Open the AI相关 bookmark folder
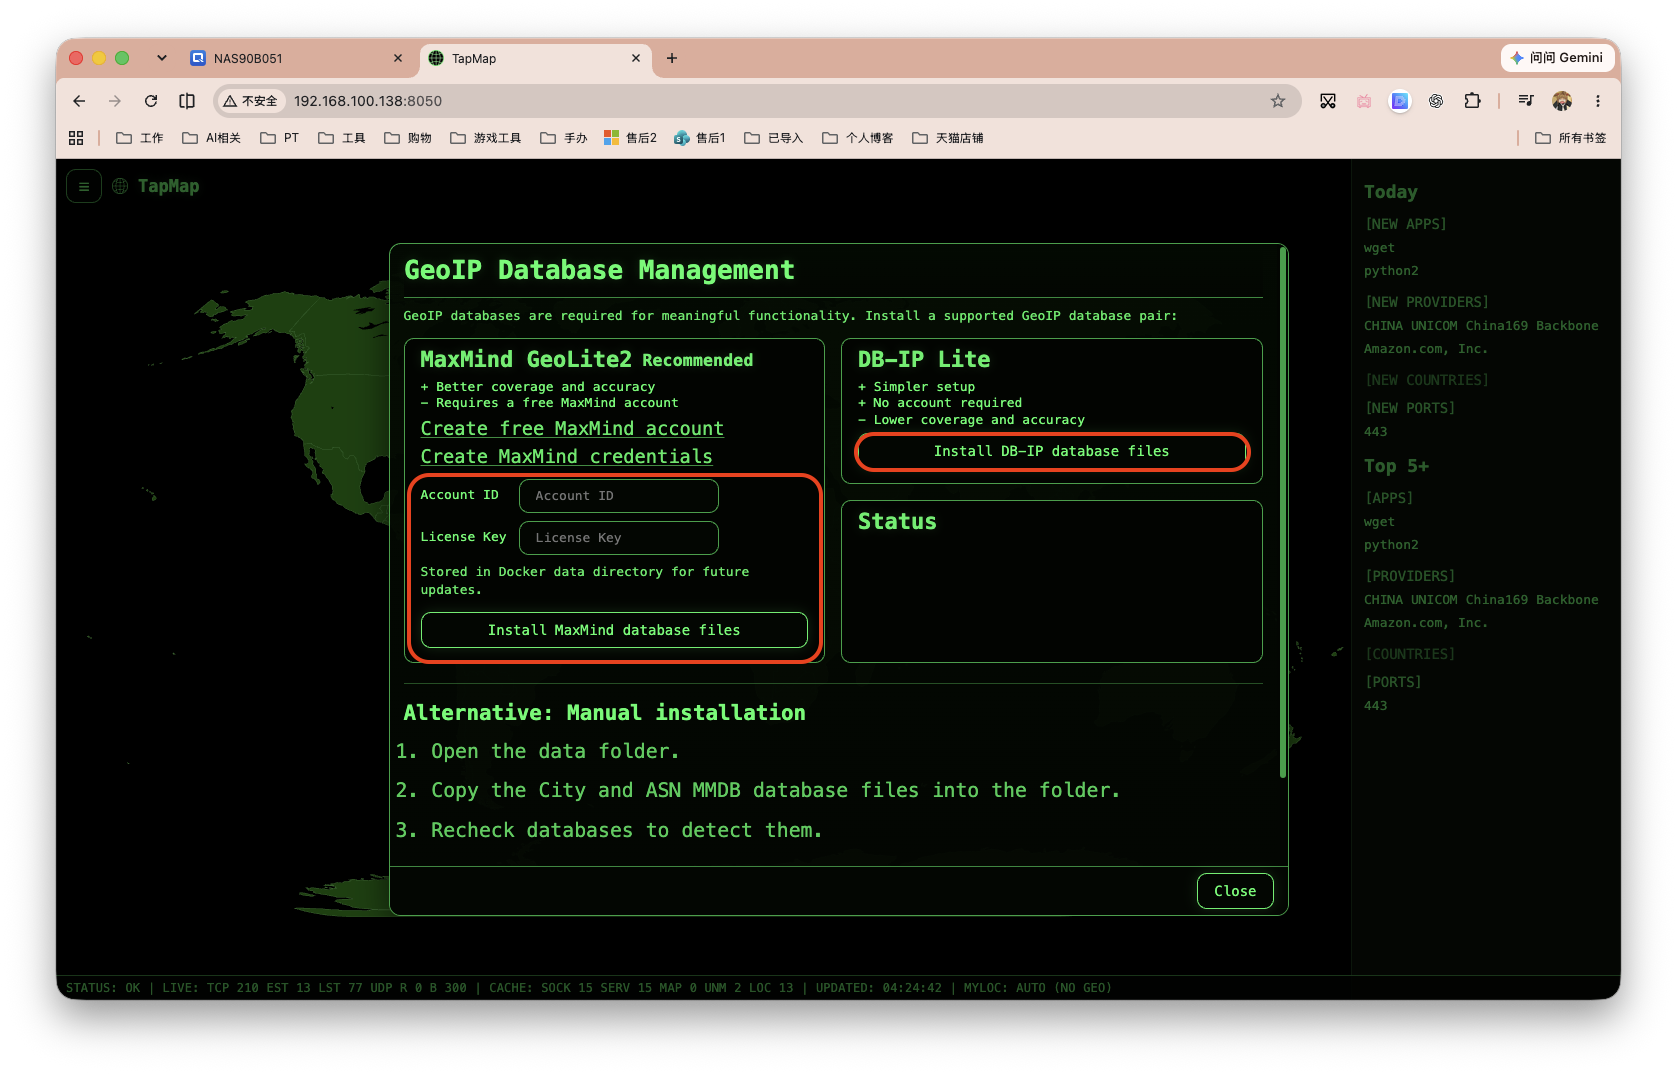This screenshot has height=1074, width=1677. coord(211,138)
